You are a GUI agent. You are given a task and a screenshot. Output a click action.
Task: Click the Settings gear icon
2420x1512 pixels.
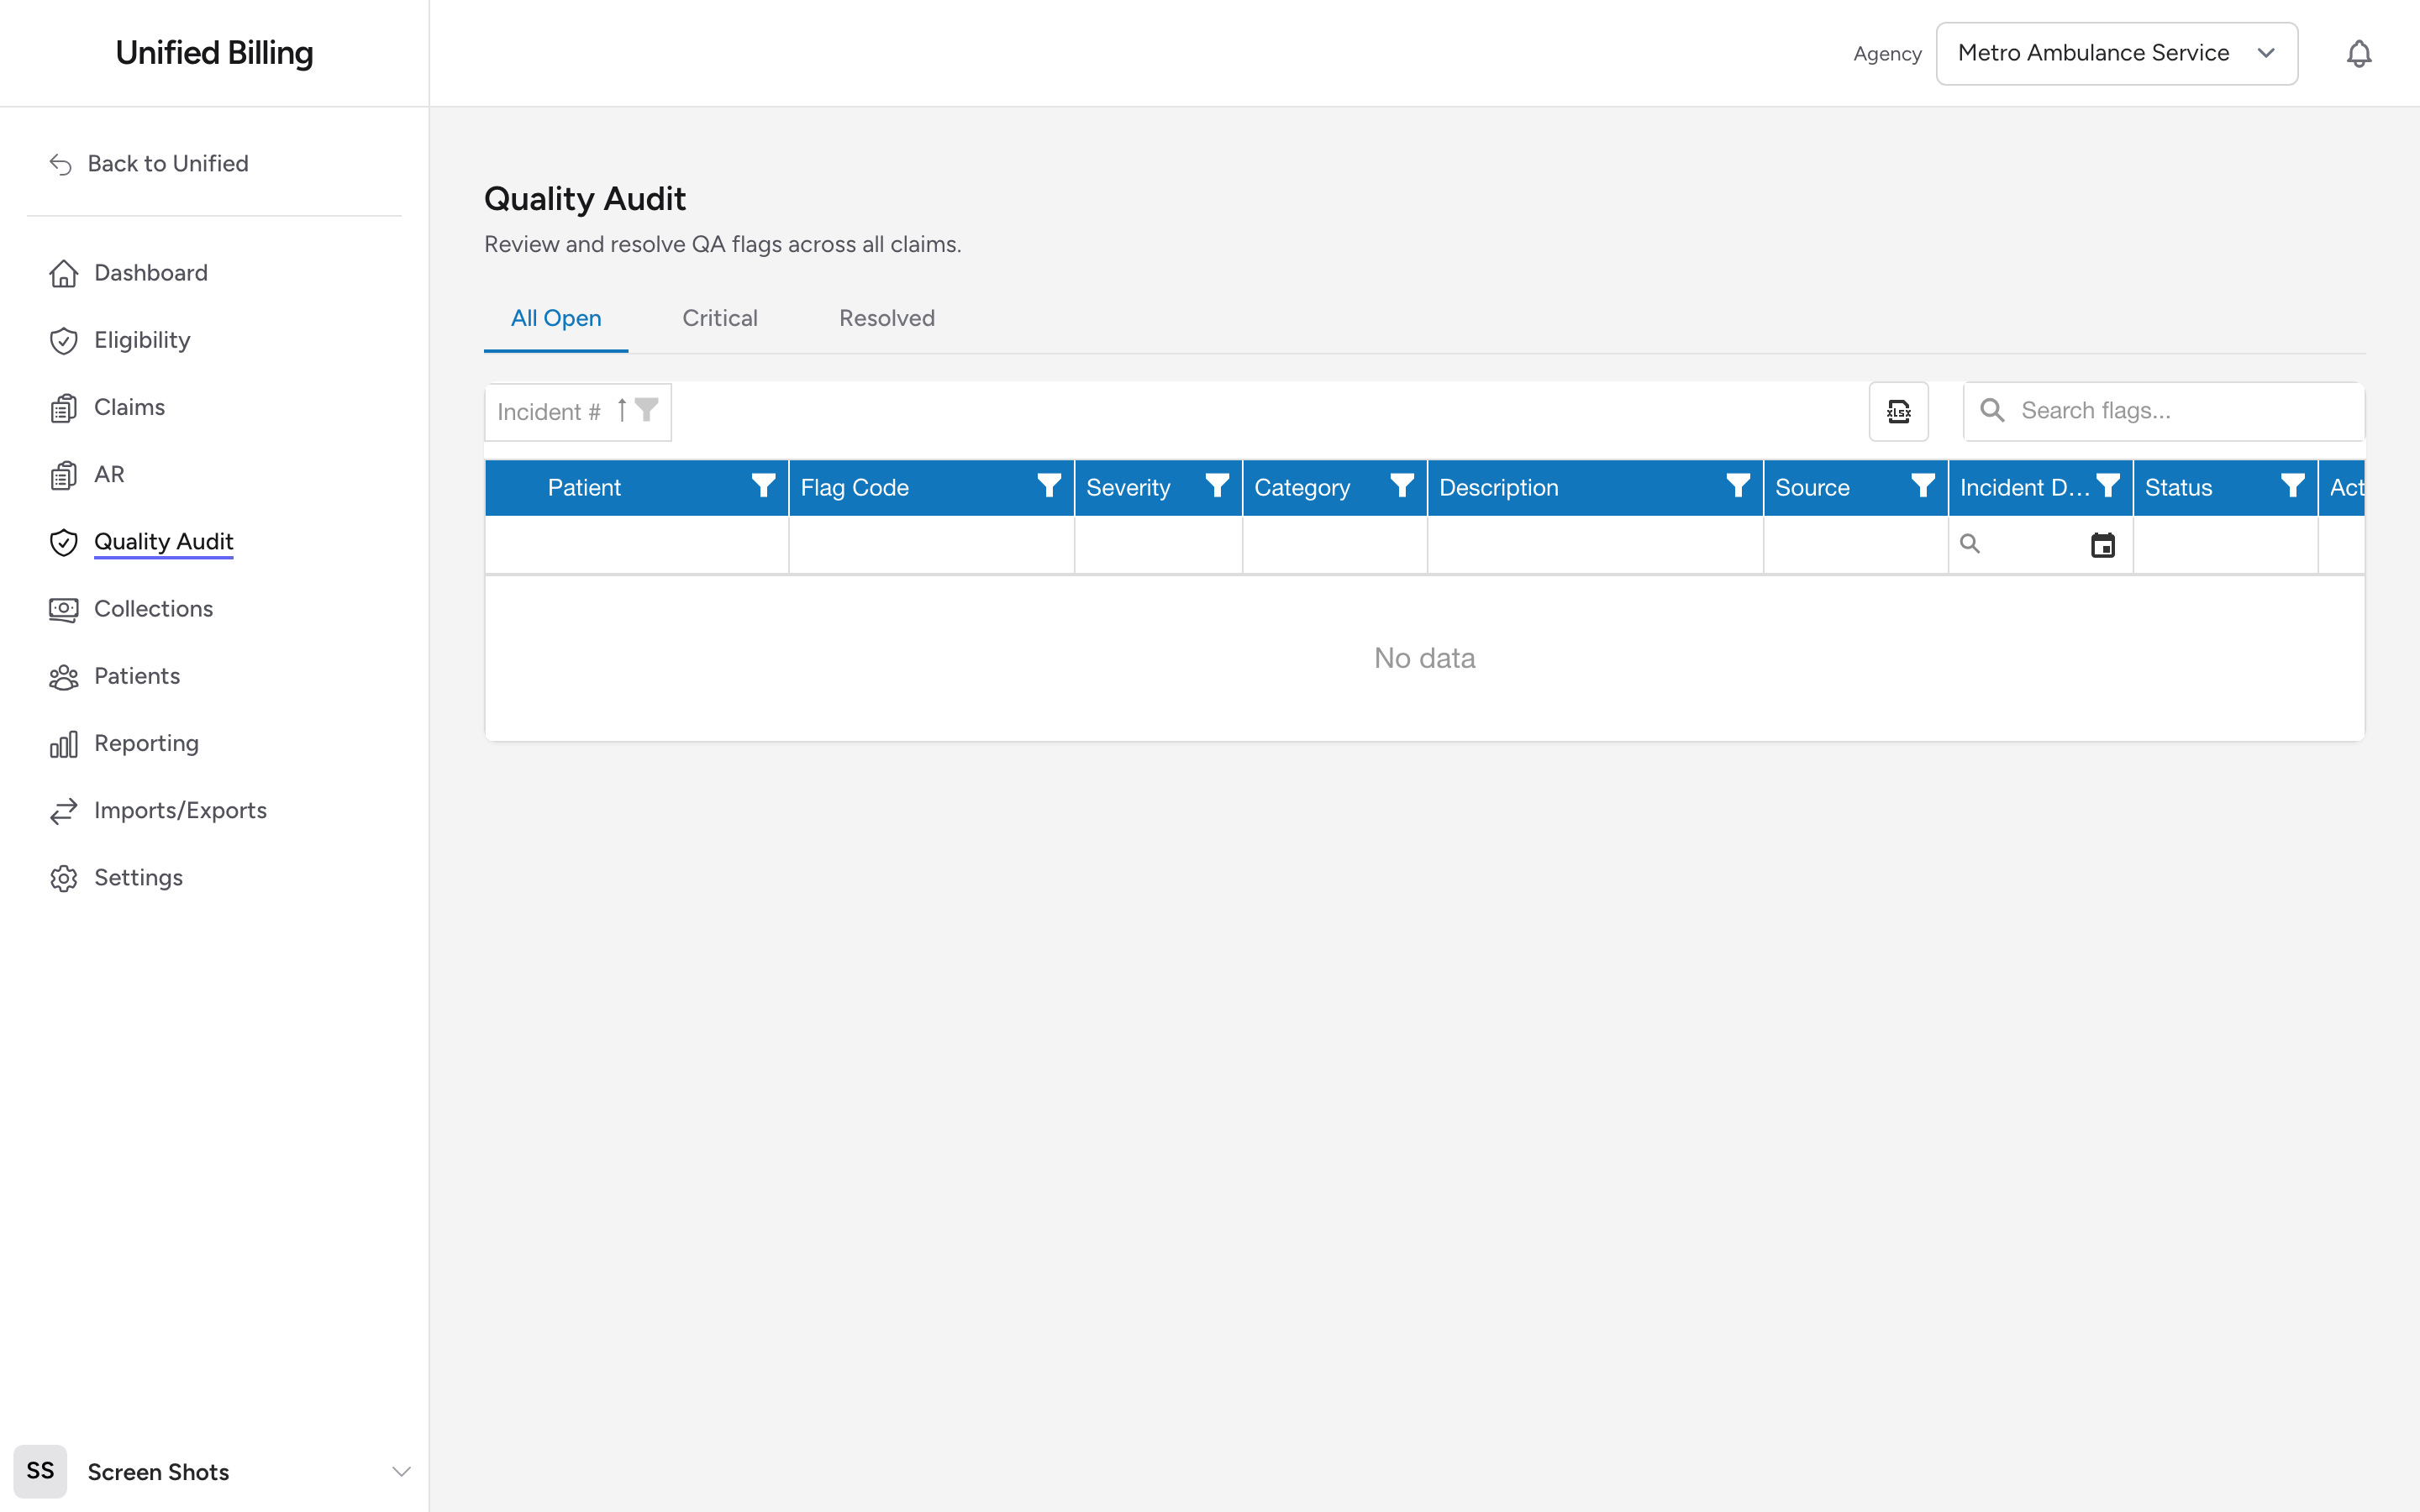(64, 878)
